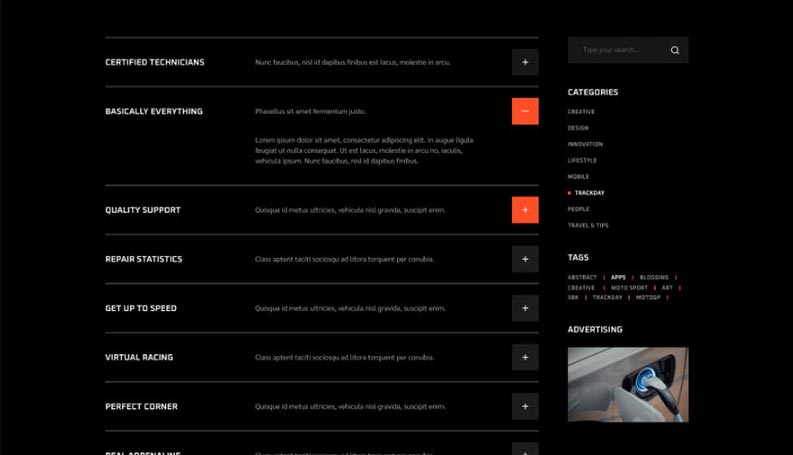Open the Design category link
793x455 pixels.
[578, 128]
